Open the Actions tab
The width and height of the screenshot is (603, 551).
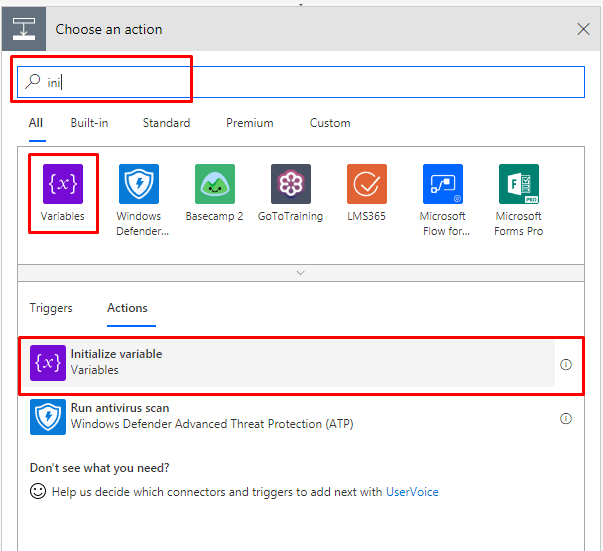(x=127, y=308)
